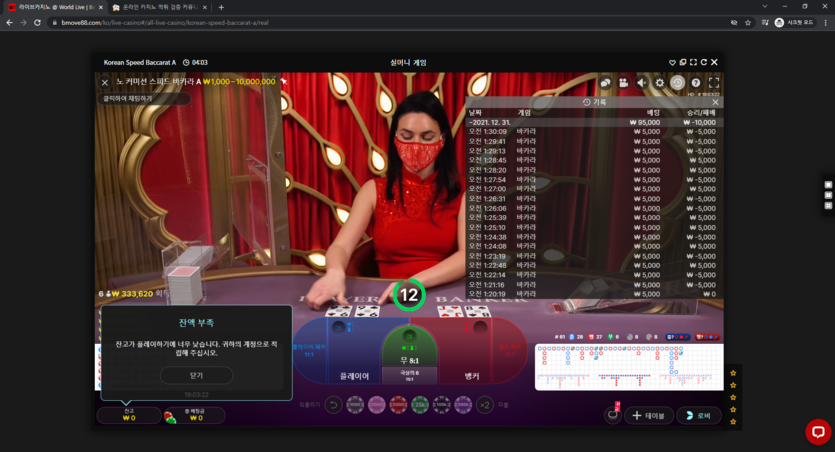The image size is (835, 452).
Task: Open the tab search dropdown arrow
Action: tap(765, 6)
